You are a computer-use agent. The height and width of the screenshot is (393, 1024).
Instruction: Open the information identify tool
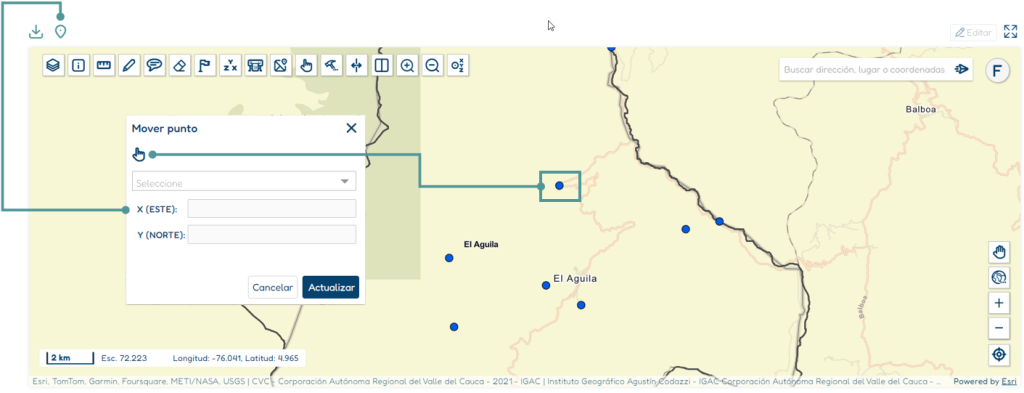click(78, 65)
